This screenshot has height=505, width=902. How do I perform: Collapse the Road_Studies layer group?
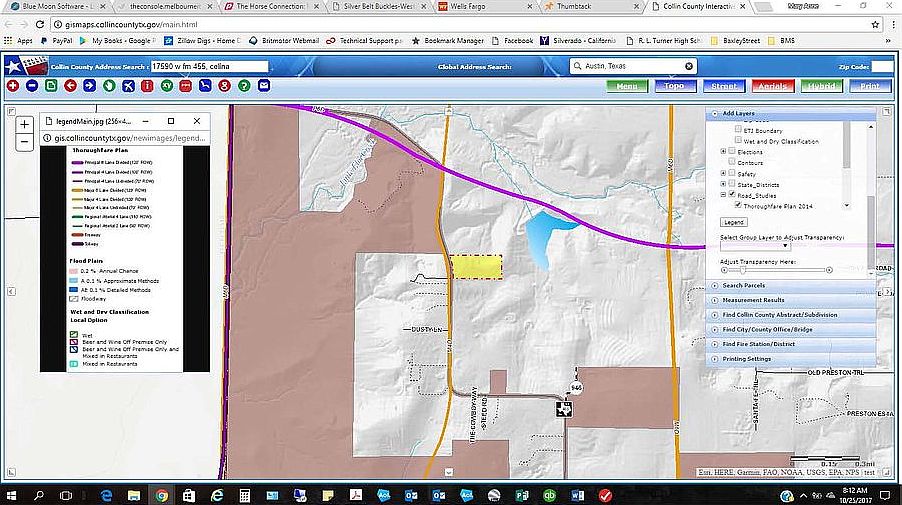[x=724, y=195]
